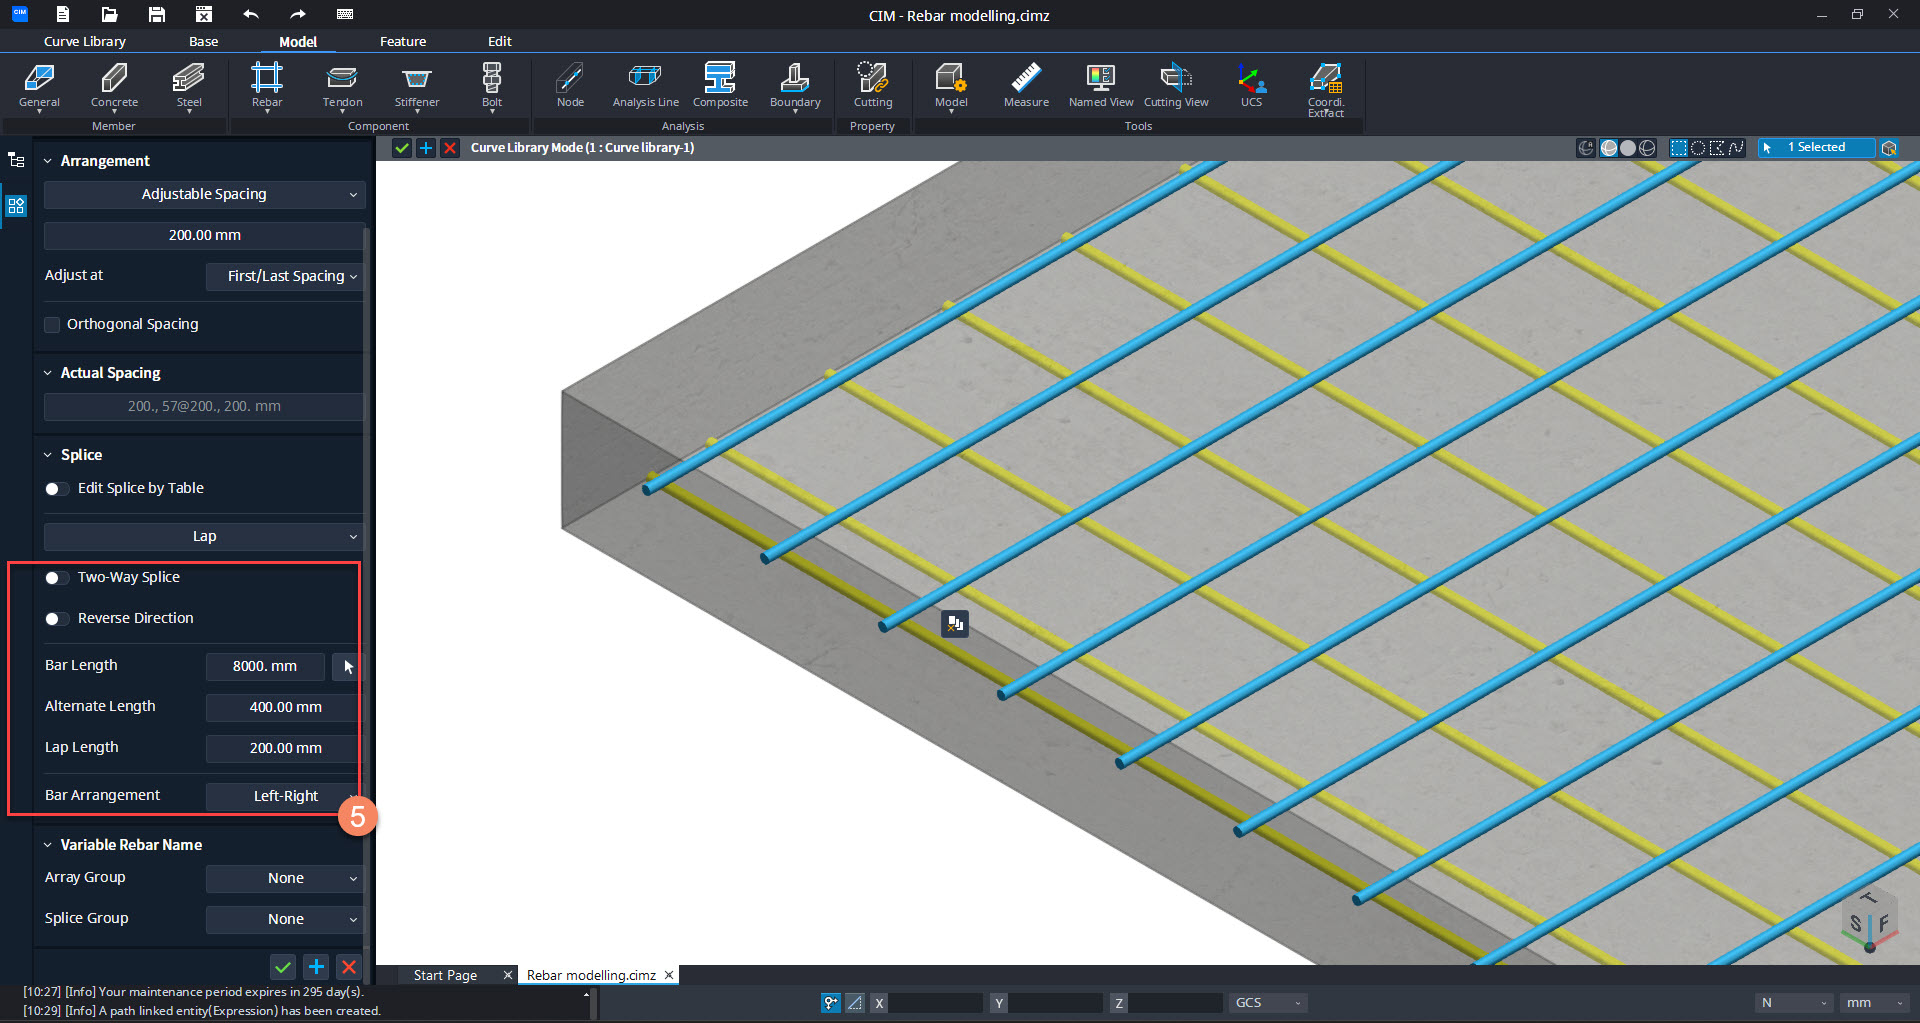The image size is (1920, 1023).
Task: Open Coordi. Extract tool
Action: [x=1326, y=90]
